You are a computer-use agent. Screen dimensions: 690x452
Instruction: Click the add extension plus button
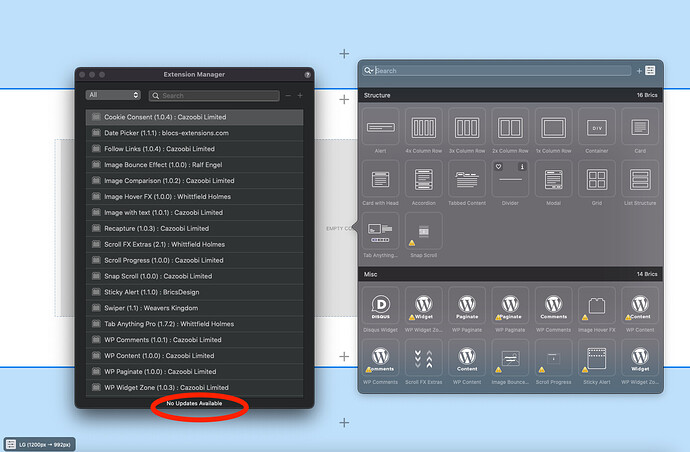(300, 96)
